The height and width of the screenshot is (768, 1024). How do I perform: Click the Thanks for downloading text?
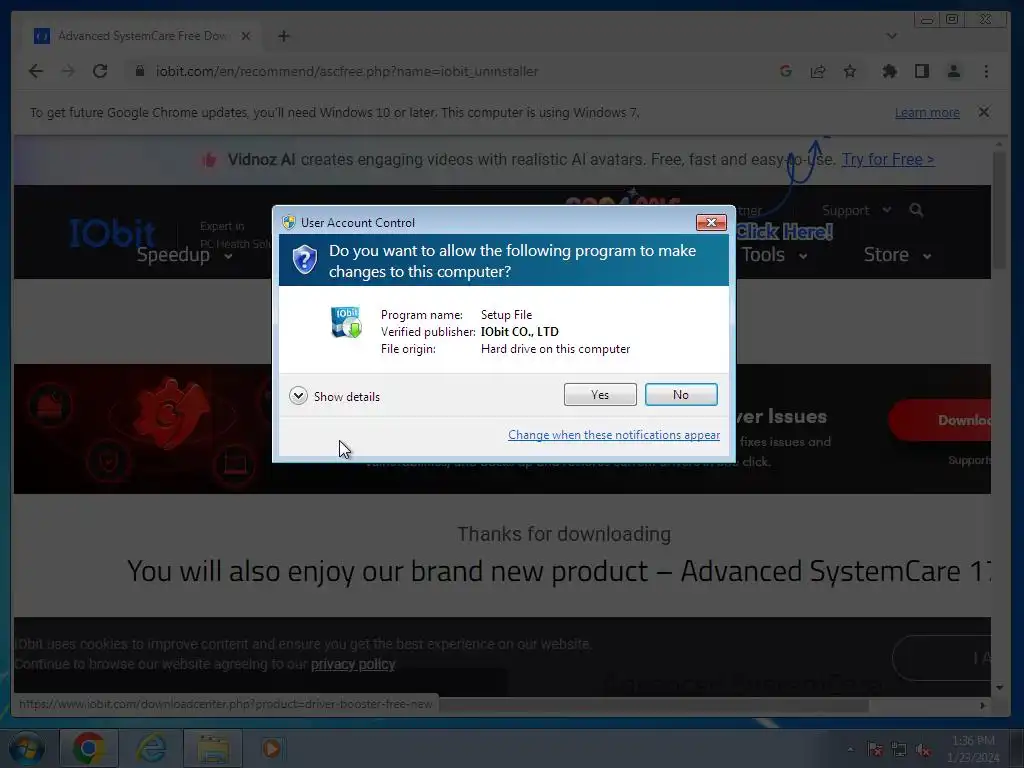click(x=564, y=534)
